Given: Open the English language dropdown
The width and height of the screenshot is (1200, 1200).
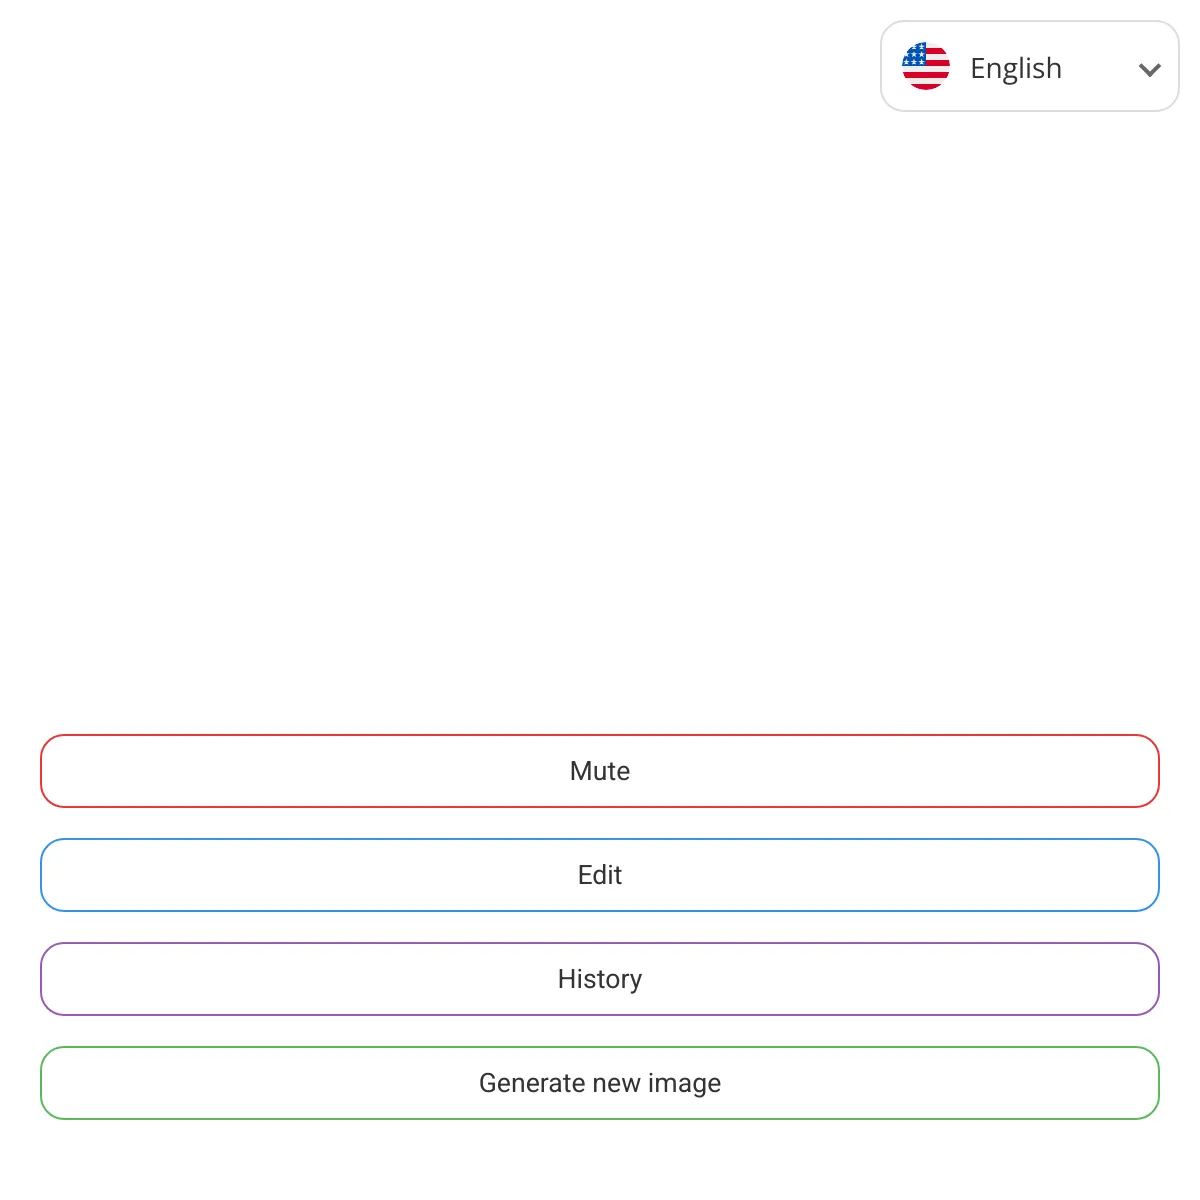Looking at the screenshot, I should tap(1030, 66).
